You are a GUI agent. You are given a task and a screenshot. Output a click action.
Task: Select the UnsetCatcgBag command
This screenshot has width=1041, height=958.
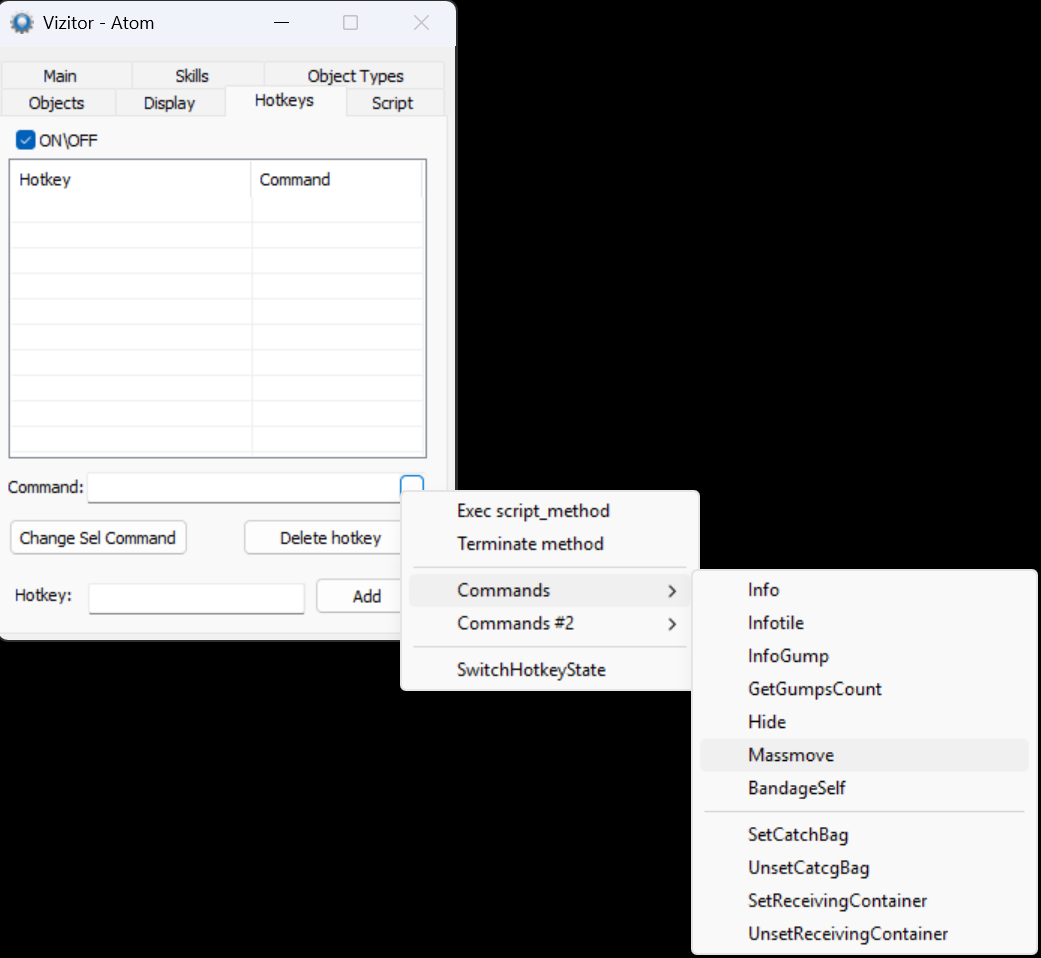pyautogui.click(x=864, y=868)
